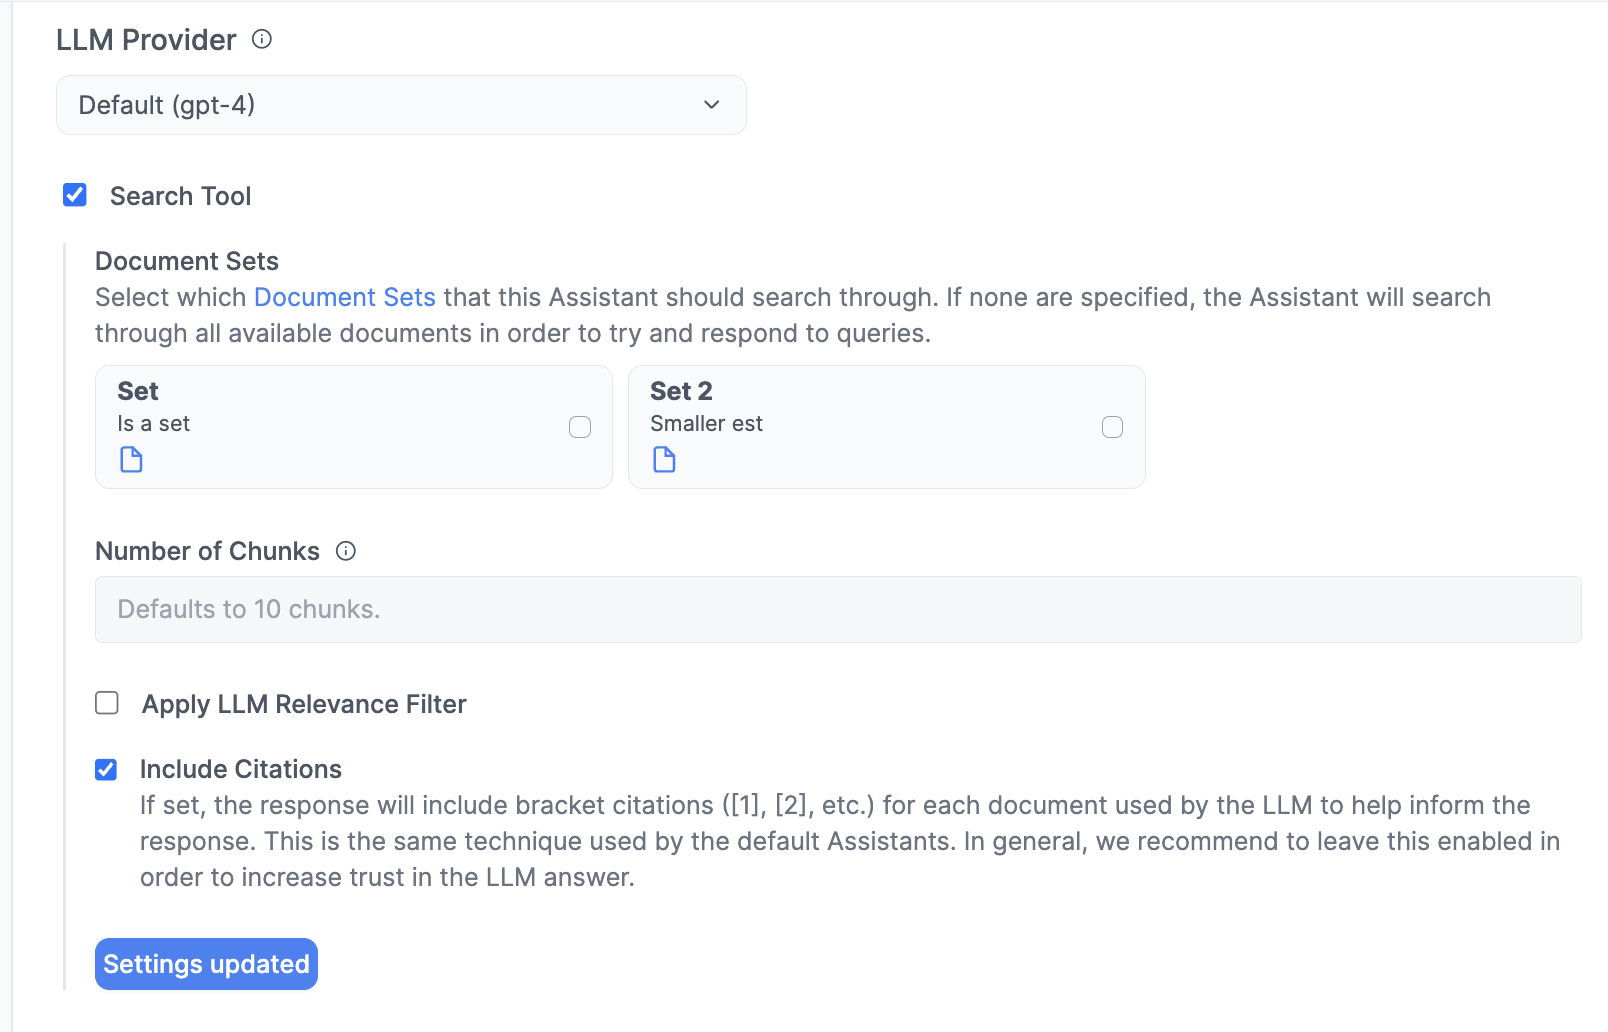This screenshot has width=1608, height=1032.
Task: Open the Document Sets link
Action: pyautogui.click(x=345, y=297)
